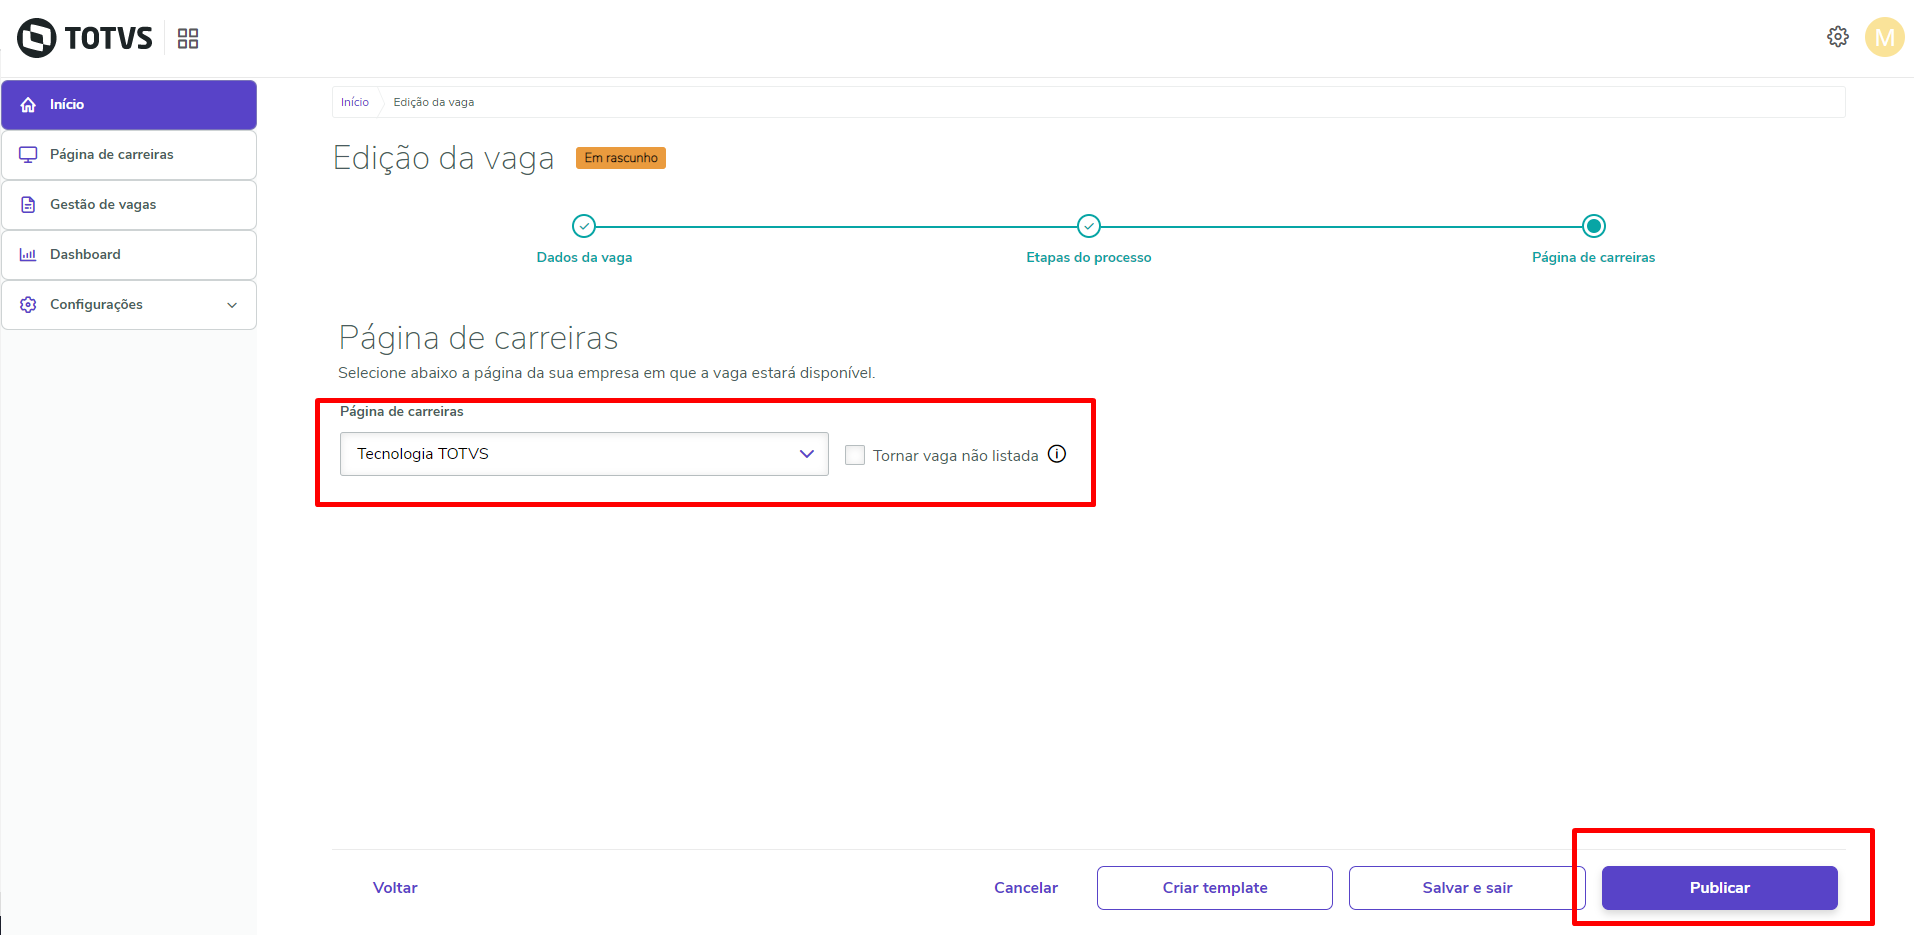Viewport: 1914px width, 935px height.
Task: Click the TOTVS logo
Action: [85, 38]
